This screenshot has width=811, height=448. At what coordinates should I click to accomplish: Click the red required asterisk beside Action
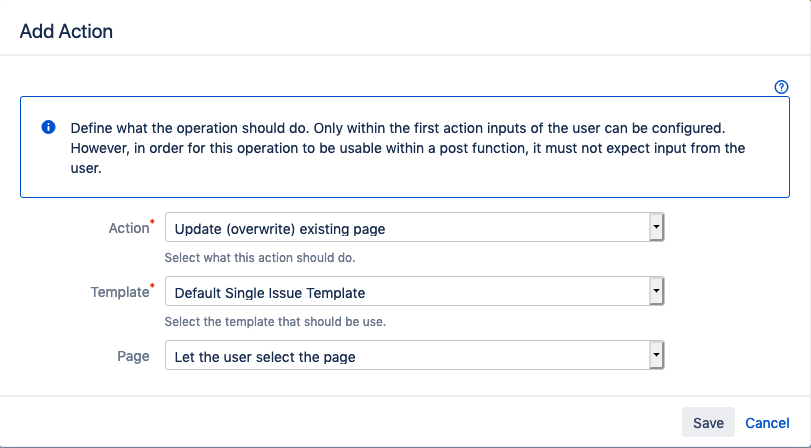pos(152,222)
